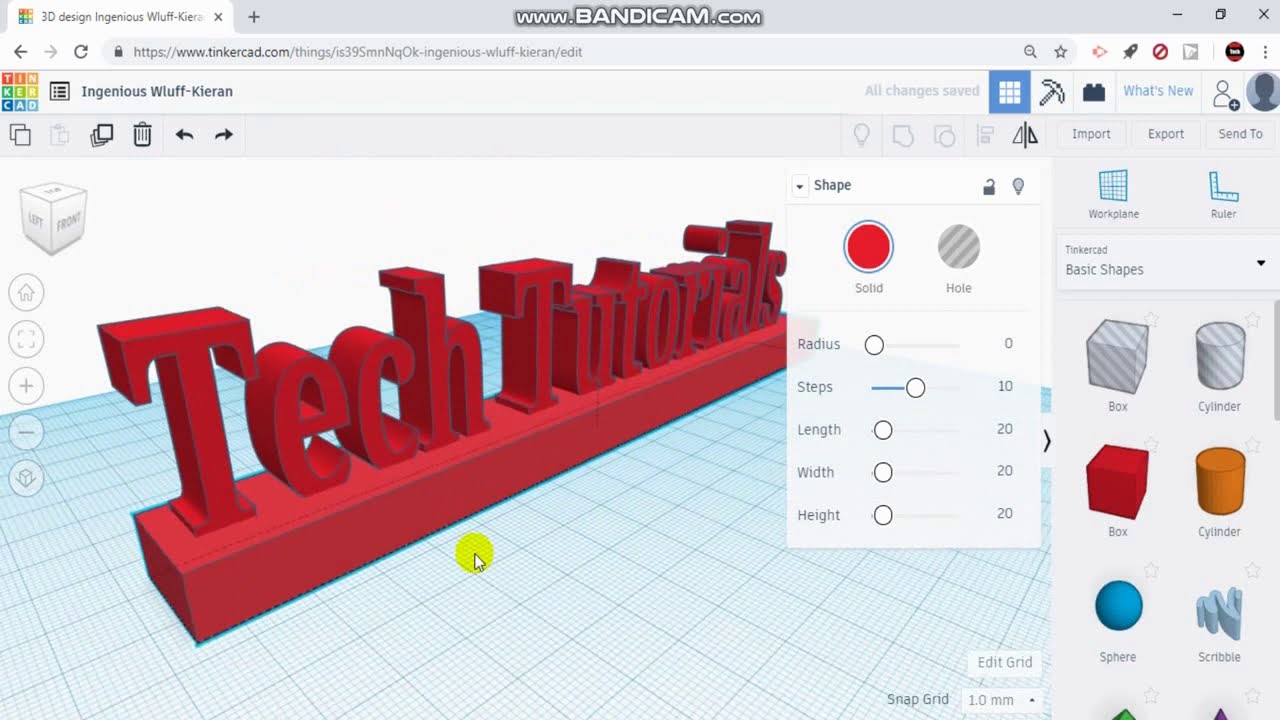Collapse the shapes side panel chevron
The height and width of the screenshot is (720, 1280).
(1046, 441)
